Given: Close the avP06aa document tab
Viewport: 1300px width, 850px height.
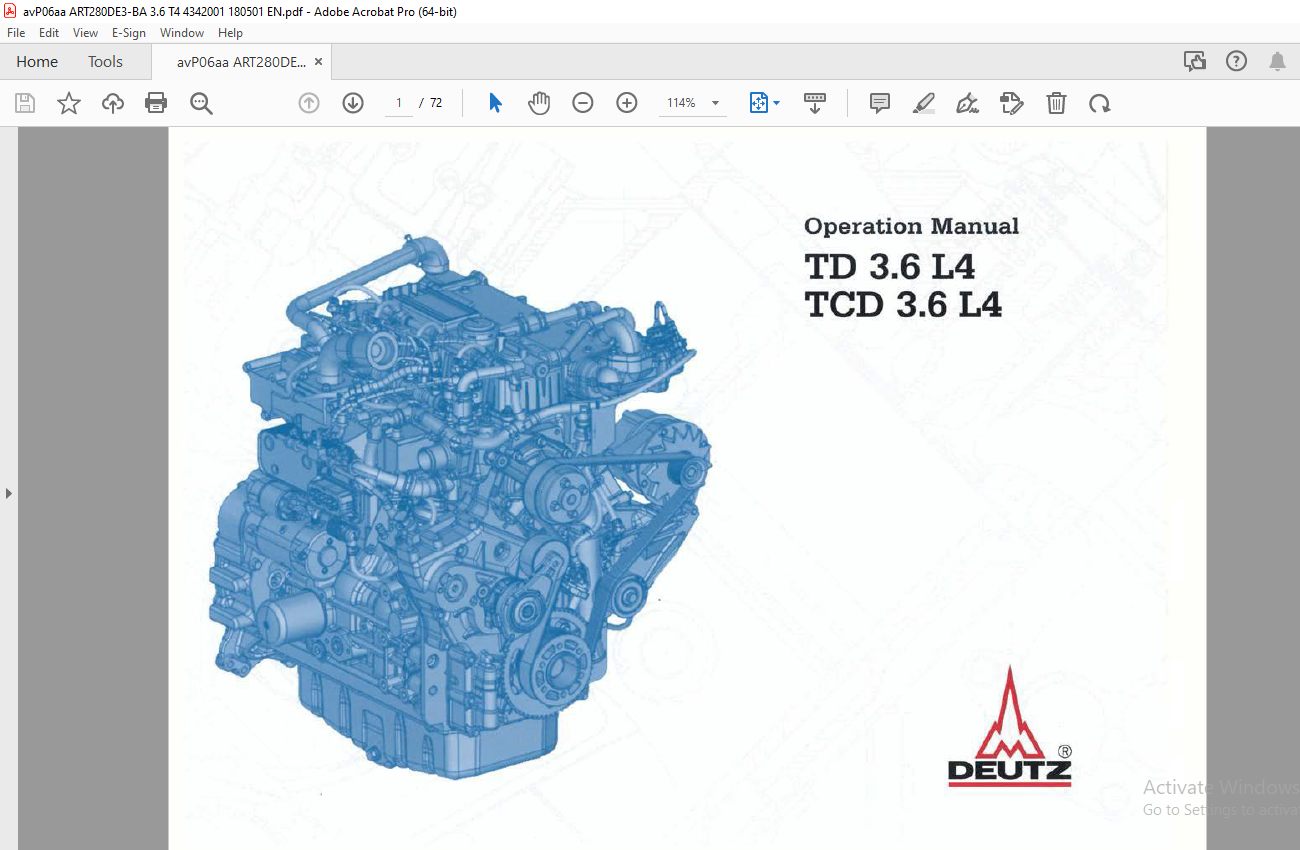Looking at the screenshot, I should [318, 61].
